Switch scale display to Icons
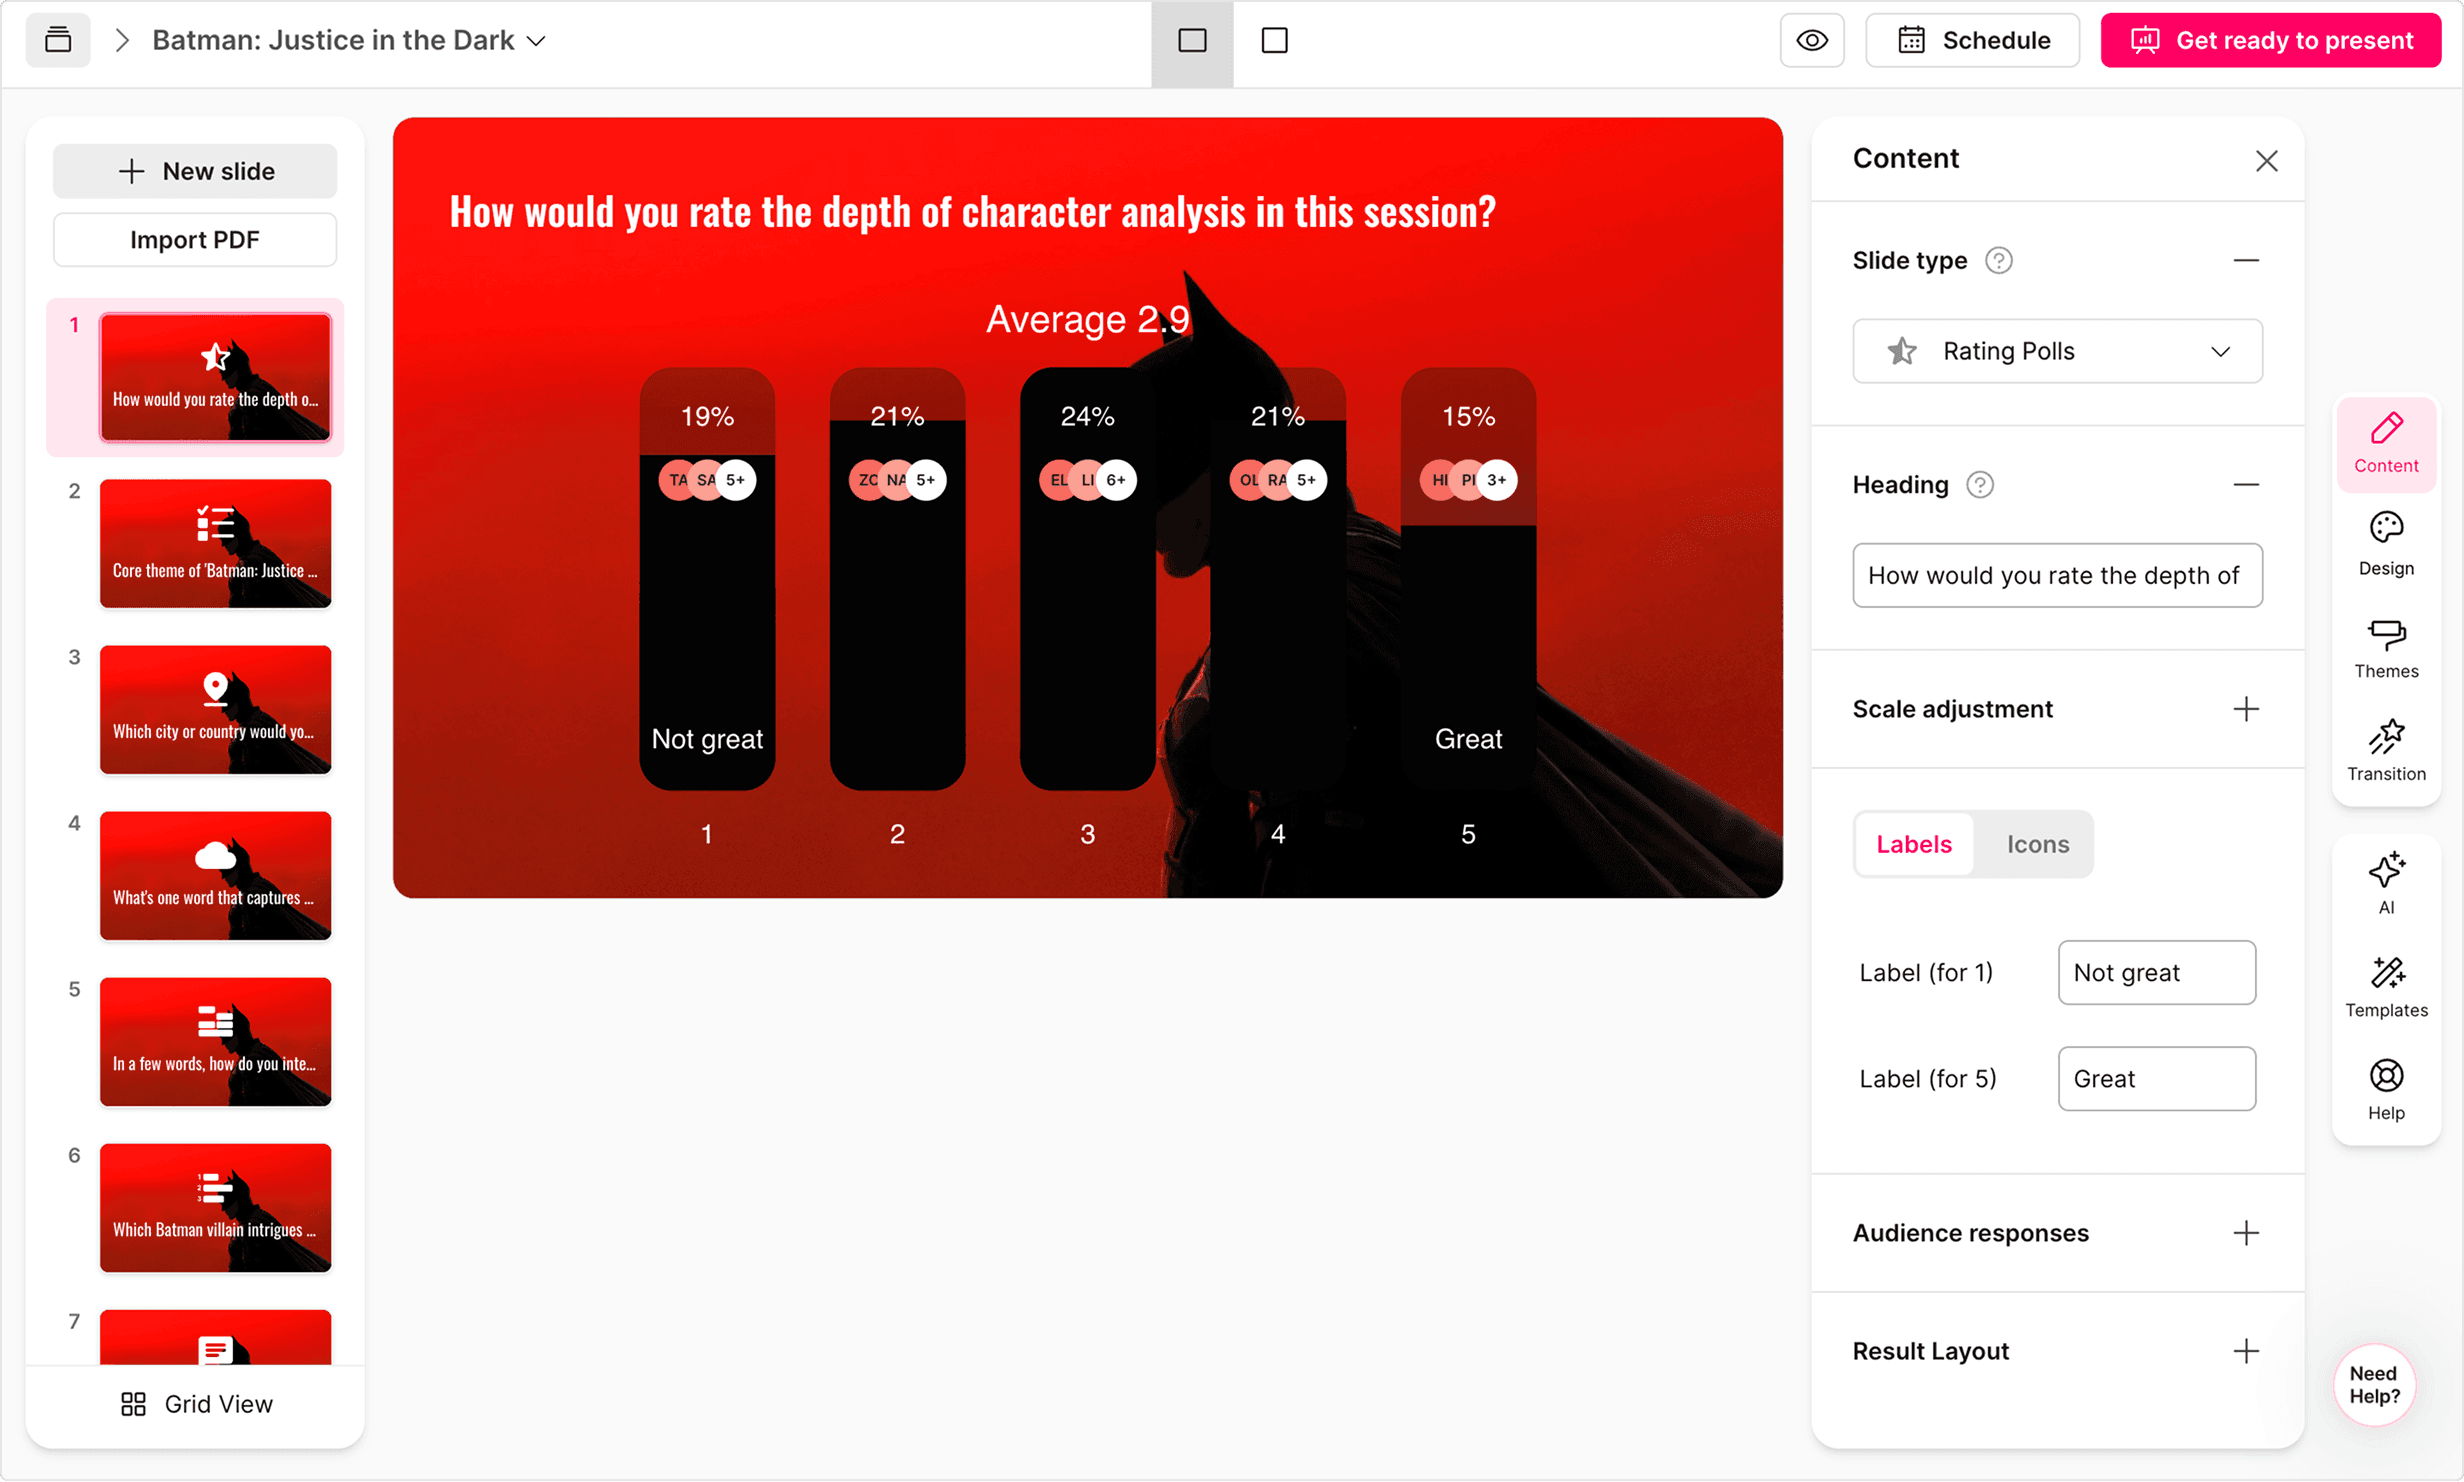The image size is (2464, 1482). [2037, 844]
